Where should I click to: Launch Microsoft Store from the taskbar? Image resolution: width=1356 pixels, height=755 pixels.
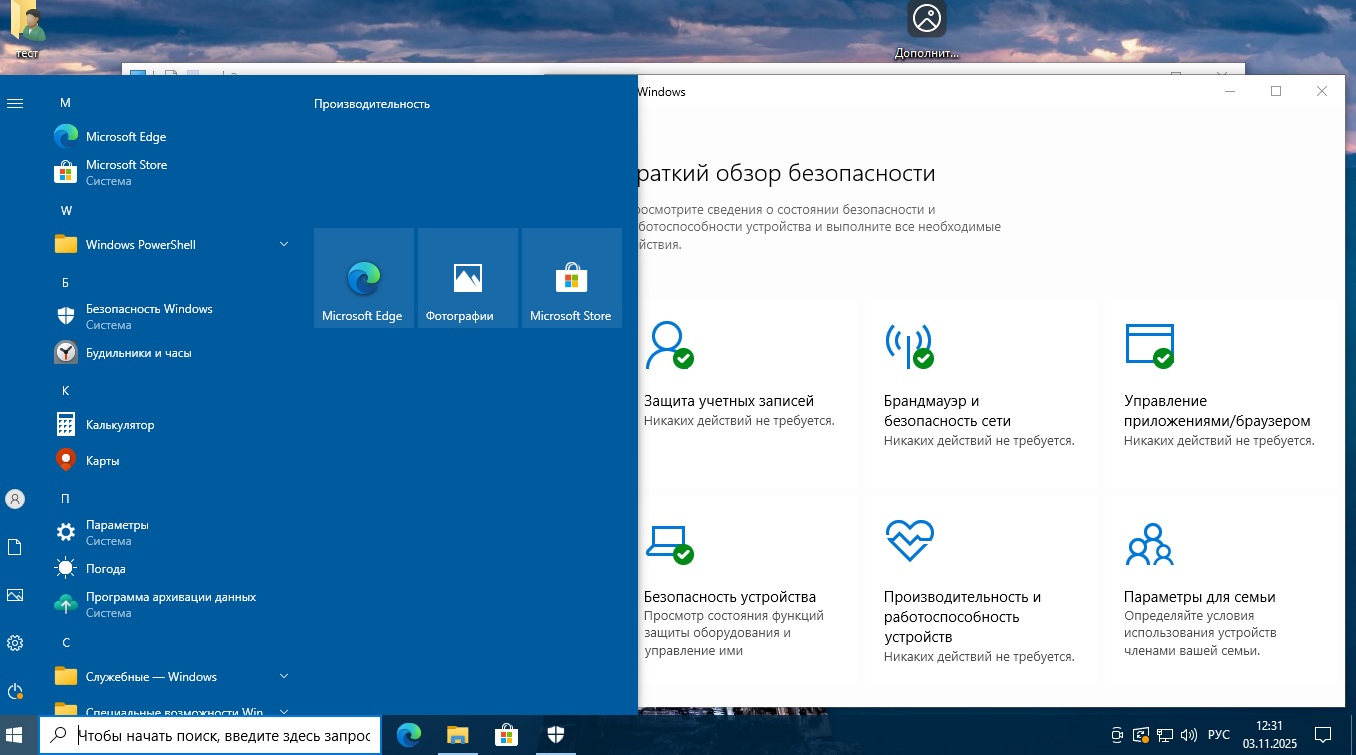(x=507, y=735)
